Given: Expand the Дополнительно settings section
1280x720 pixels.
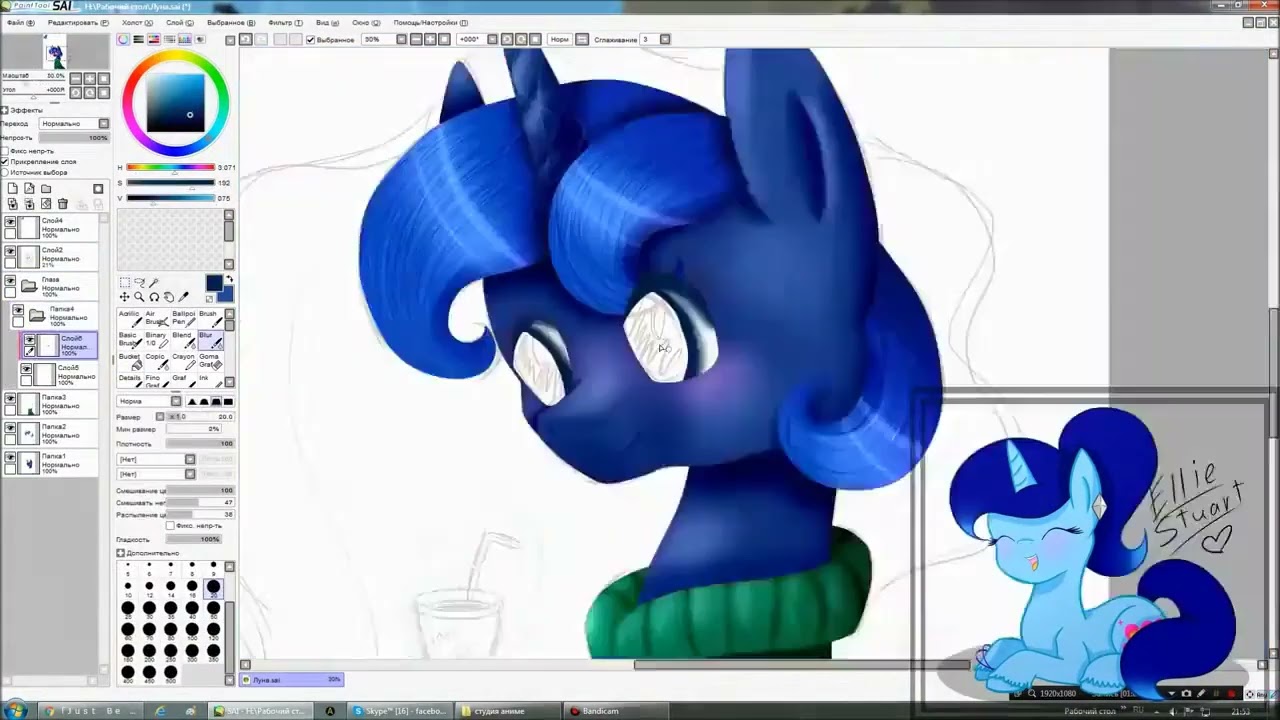Looking at the screenshot, I should (121, 553).
